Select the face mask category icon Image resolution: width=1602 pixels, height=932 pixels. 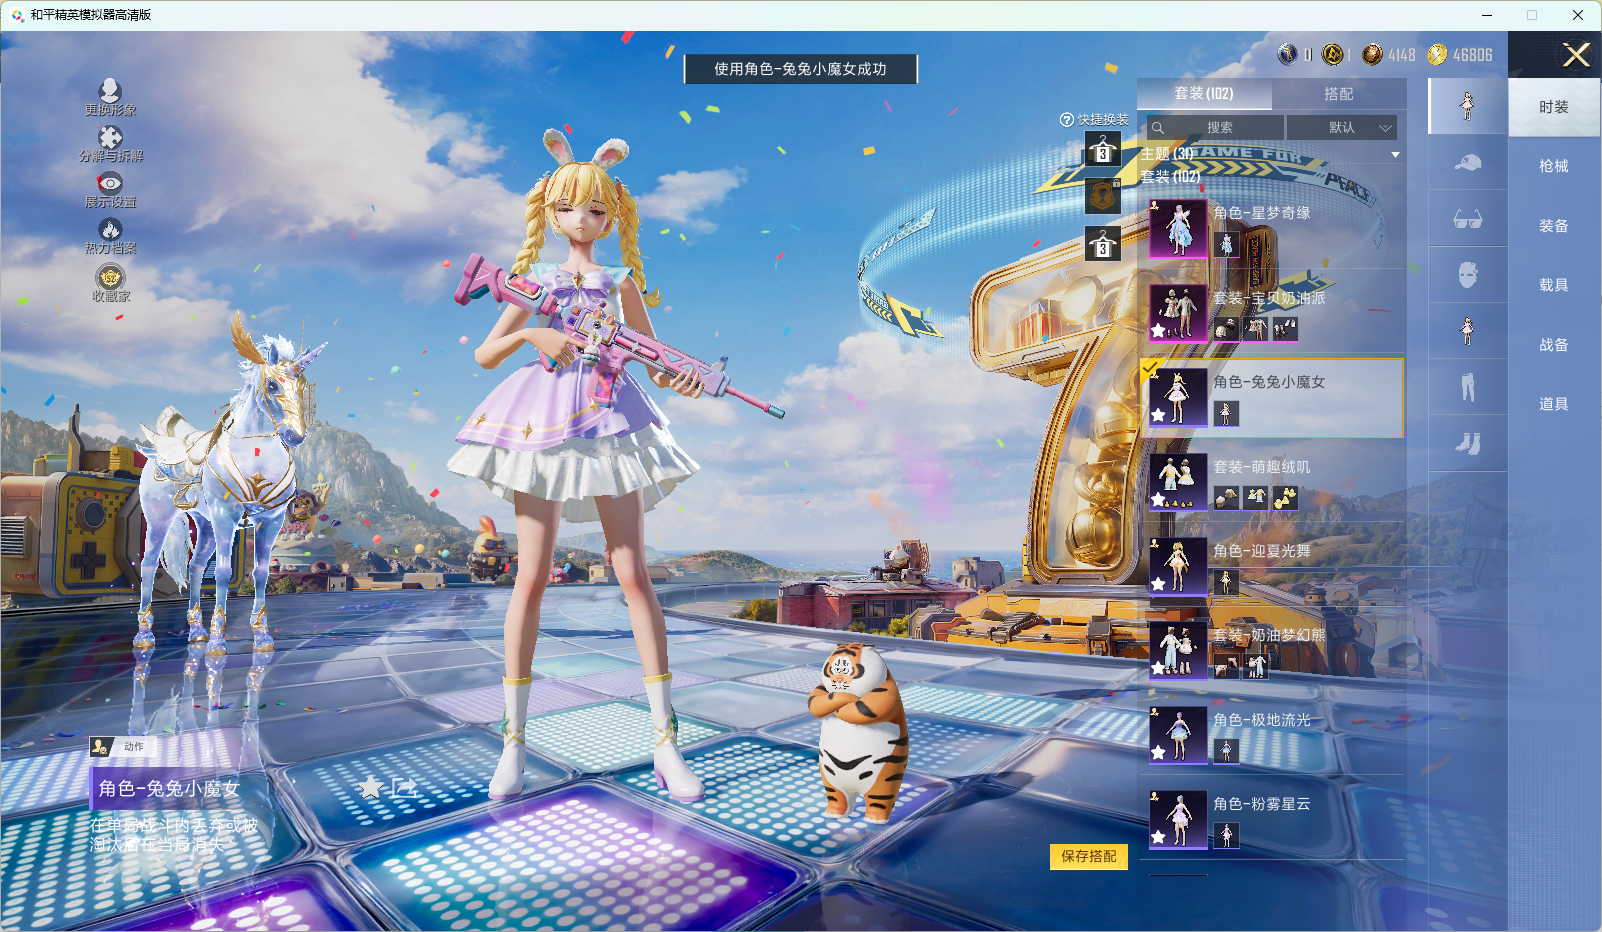1468,275
